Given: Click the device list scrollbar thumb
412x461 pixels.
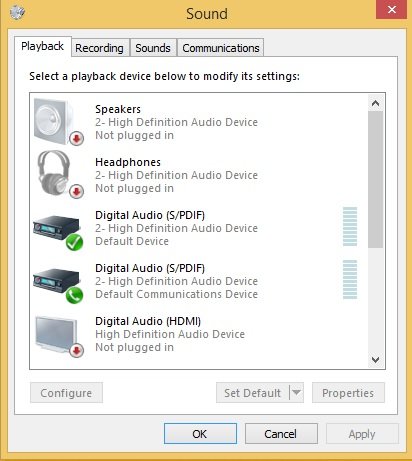Looking at the screenshot, I should click(x=375, y=179).
